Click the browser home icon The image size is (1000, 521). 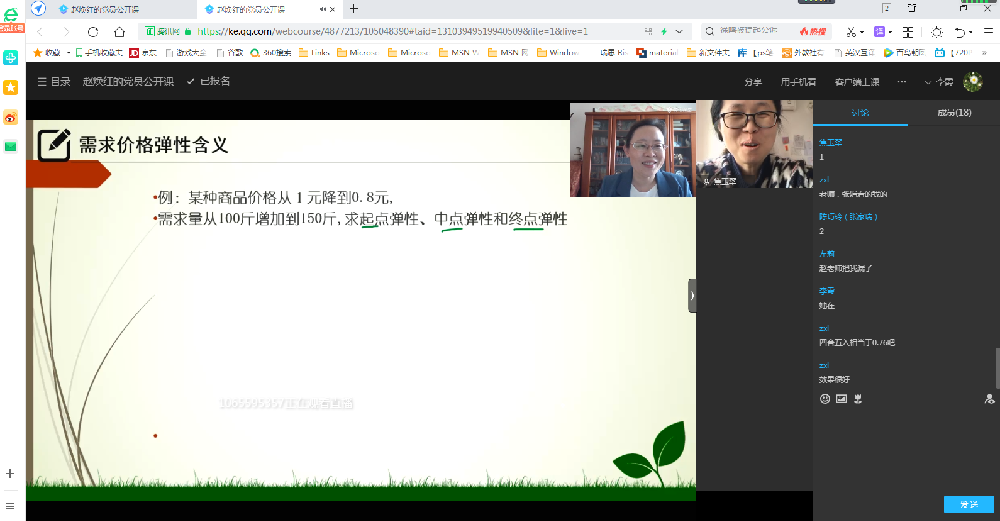tap(120, 31)
